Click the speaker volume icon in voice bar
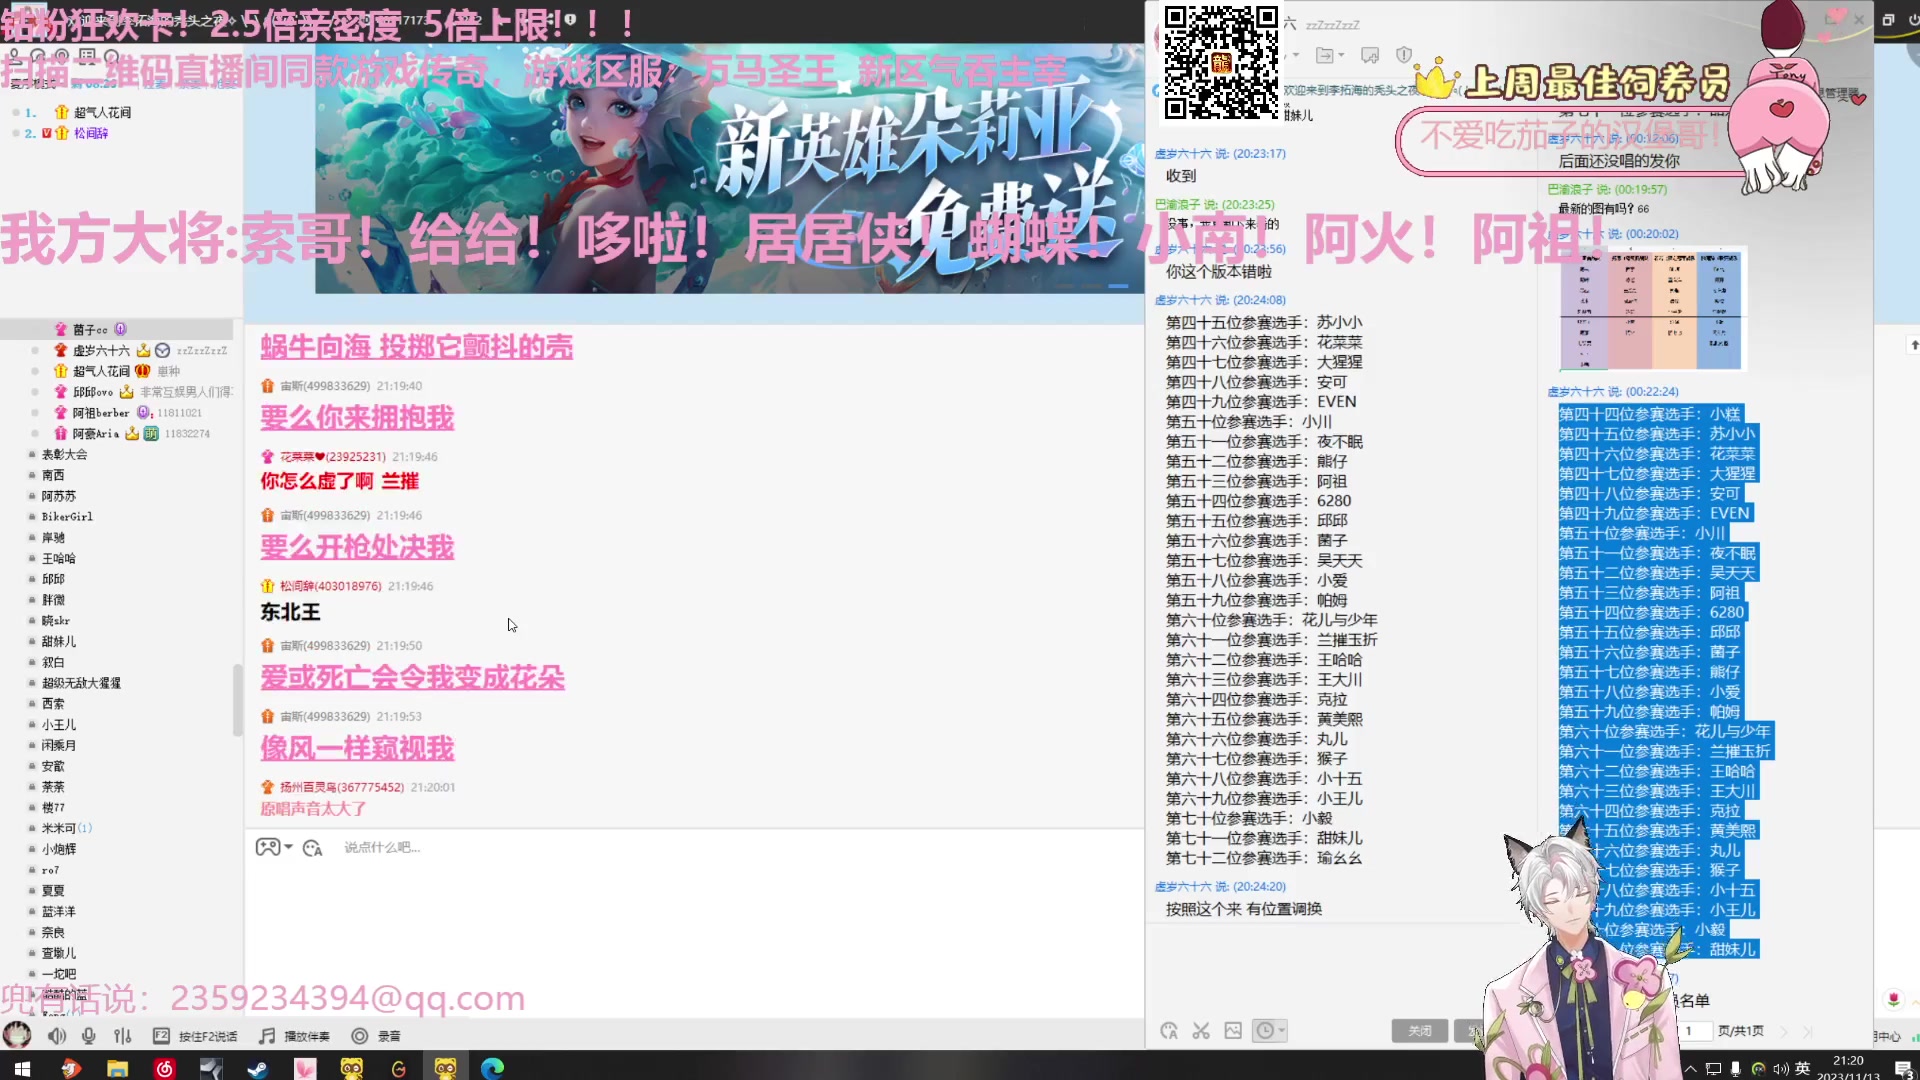The height and width of the screenshot is (1080, 1920). [x=57, y=1036]
